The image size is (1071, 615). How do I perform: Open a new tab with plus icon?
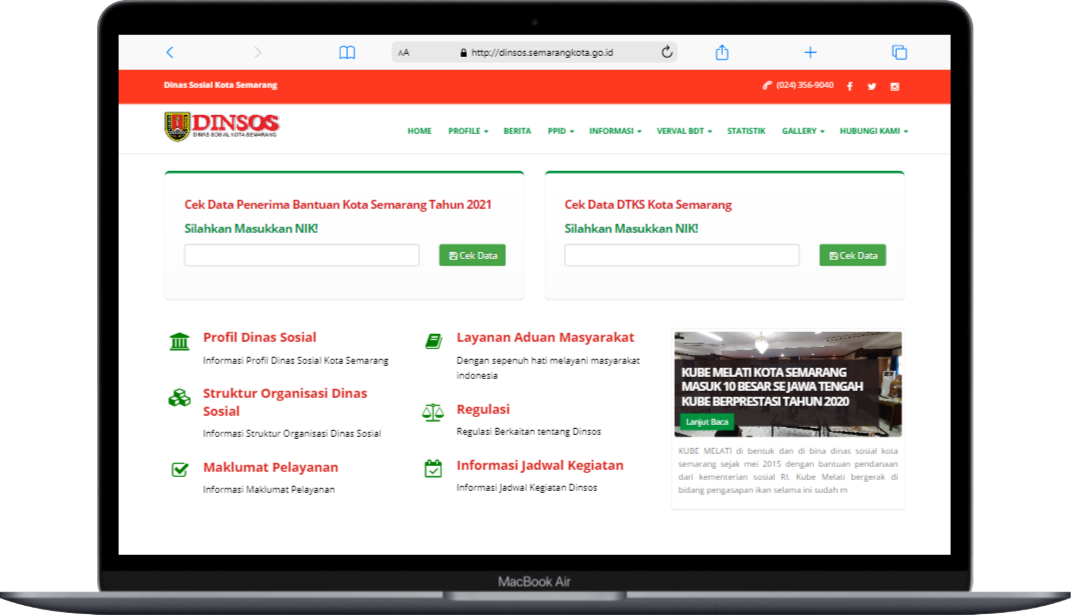click(810, 52)
